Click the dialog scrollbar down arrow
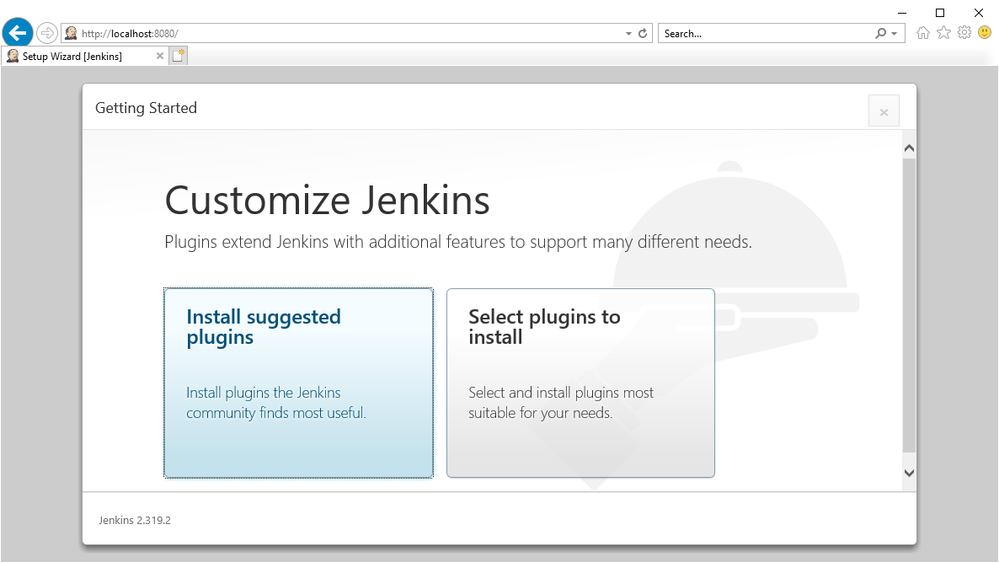This screenshot has height=563, width=999. [909, 473]
